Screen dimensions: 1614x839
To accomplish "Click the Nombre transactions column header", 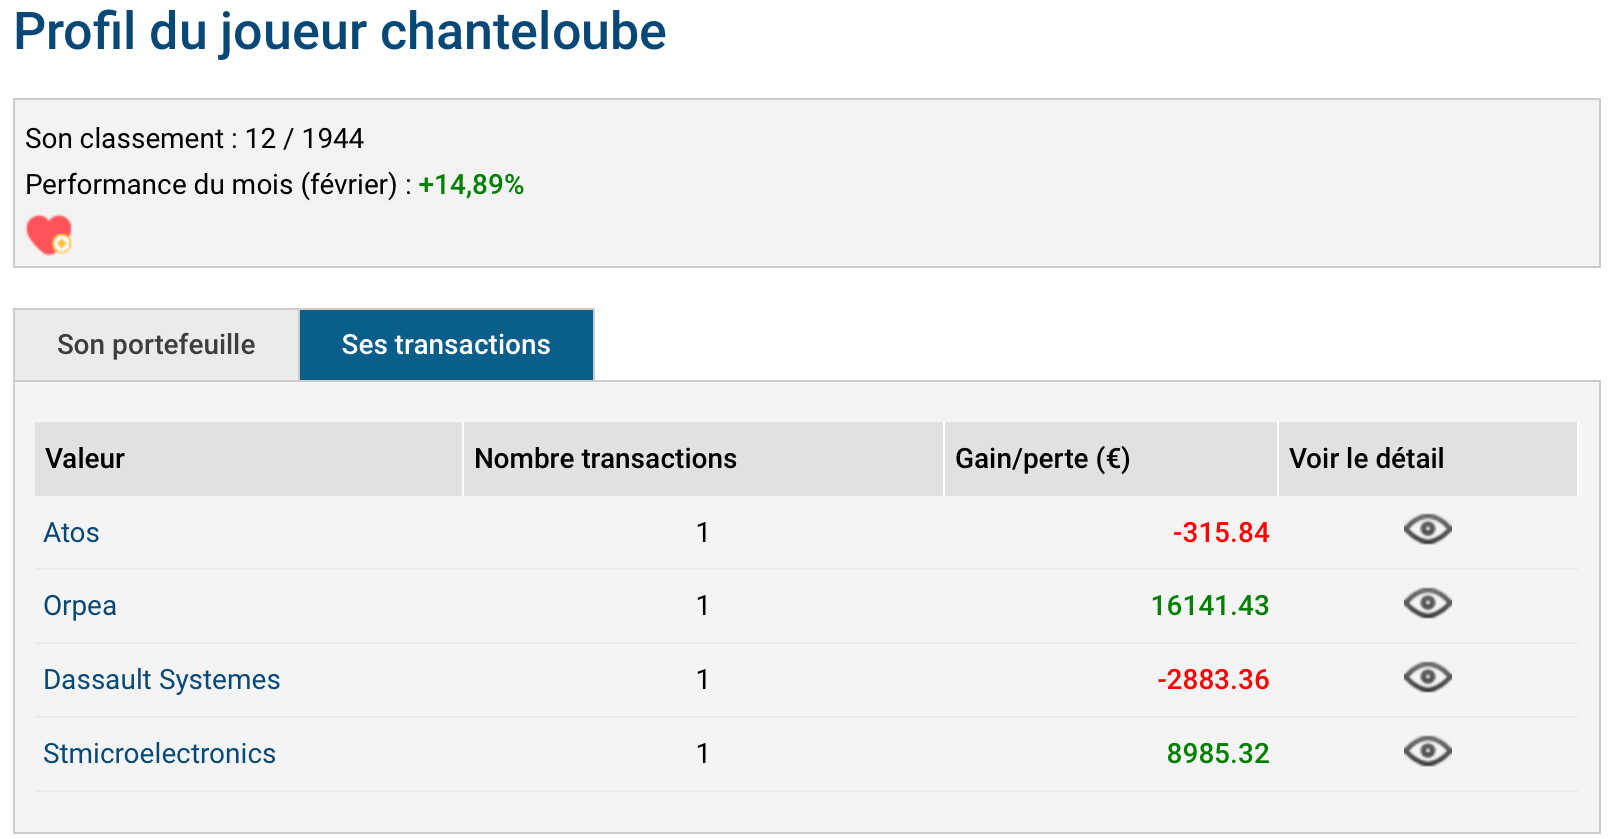I will tap(703, 459).
